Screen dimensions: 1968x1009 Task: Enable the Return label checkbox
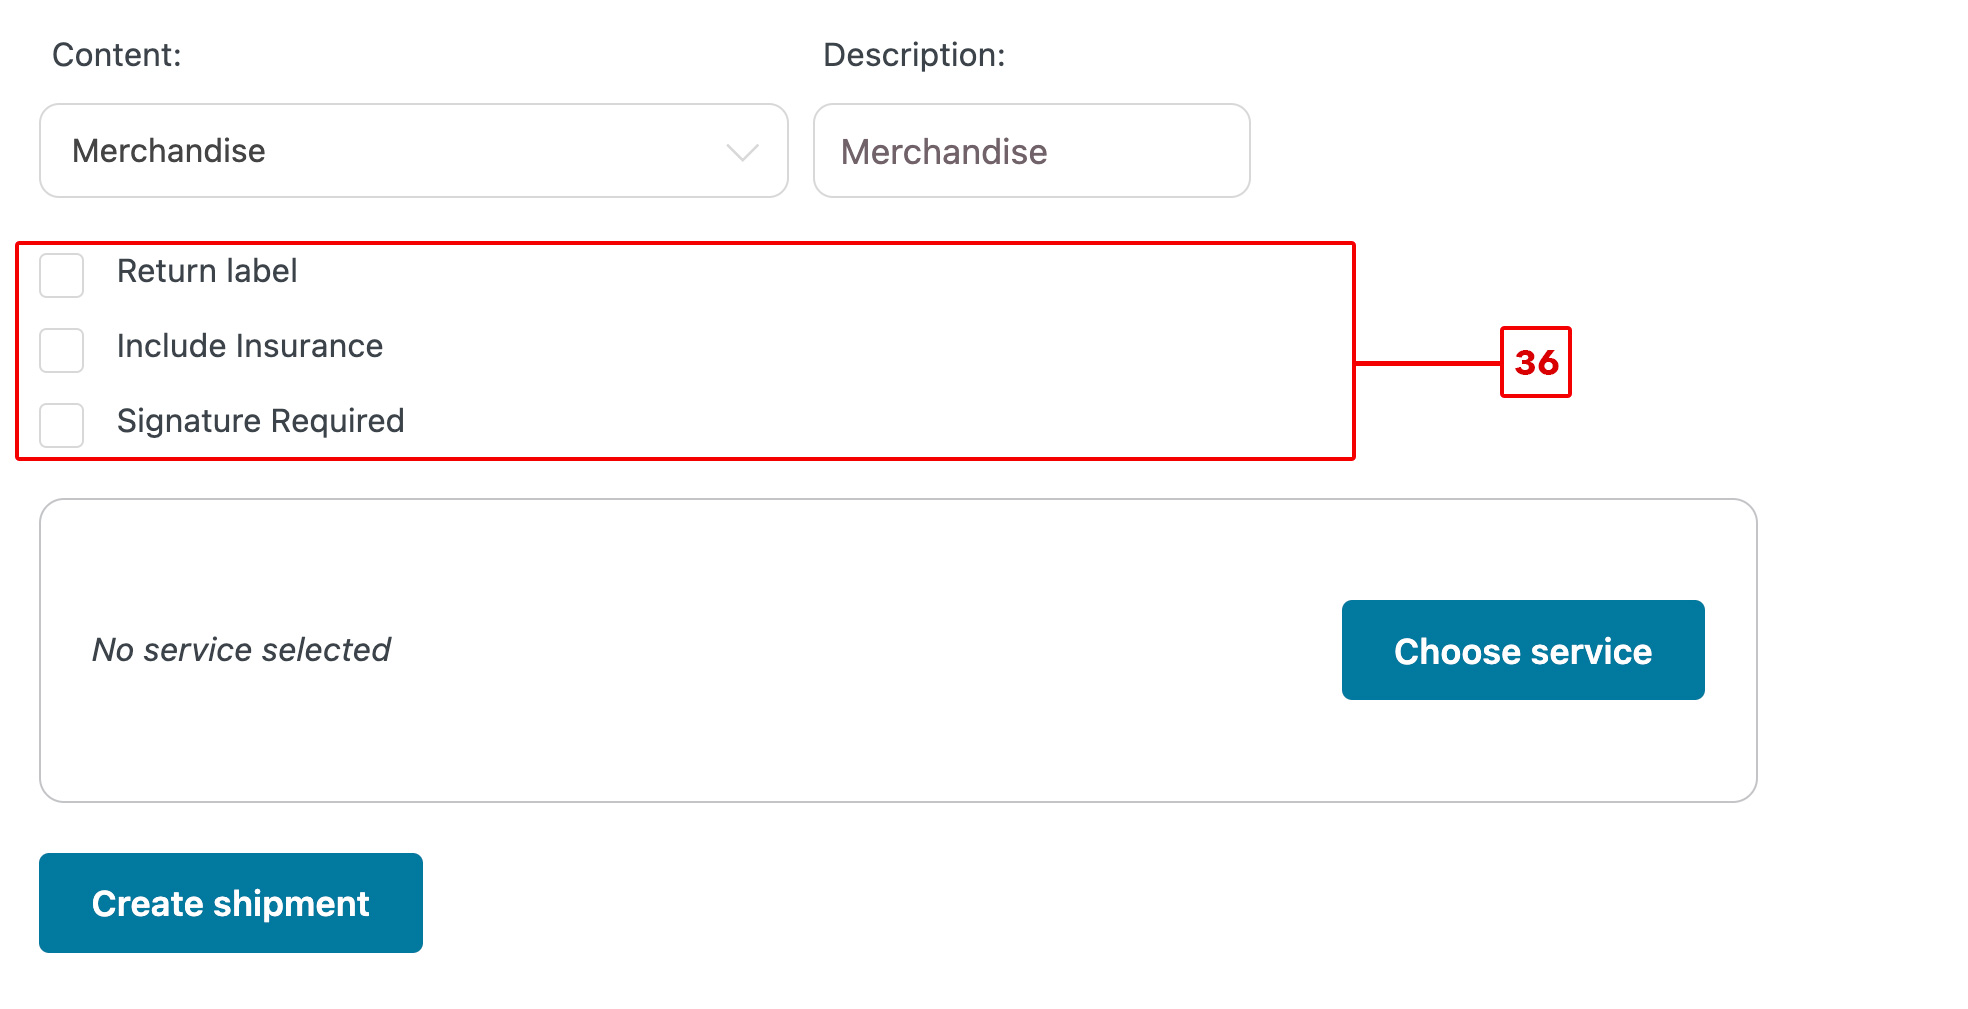(61, 275)
